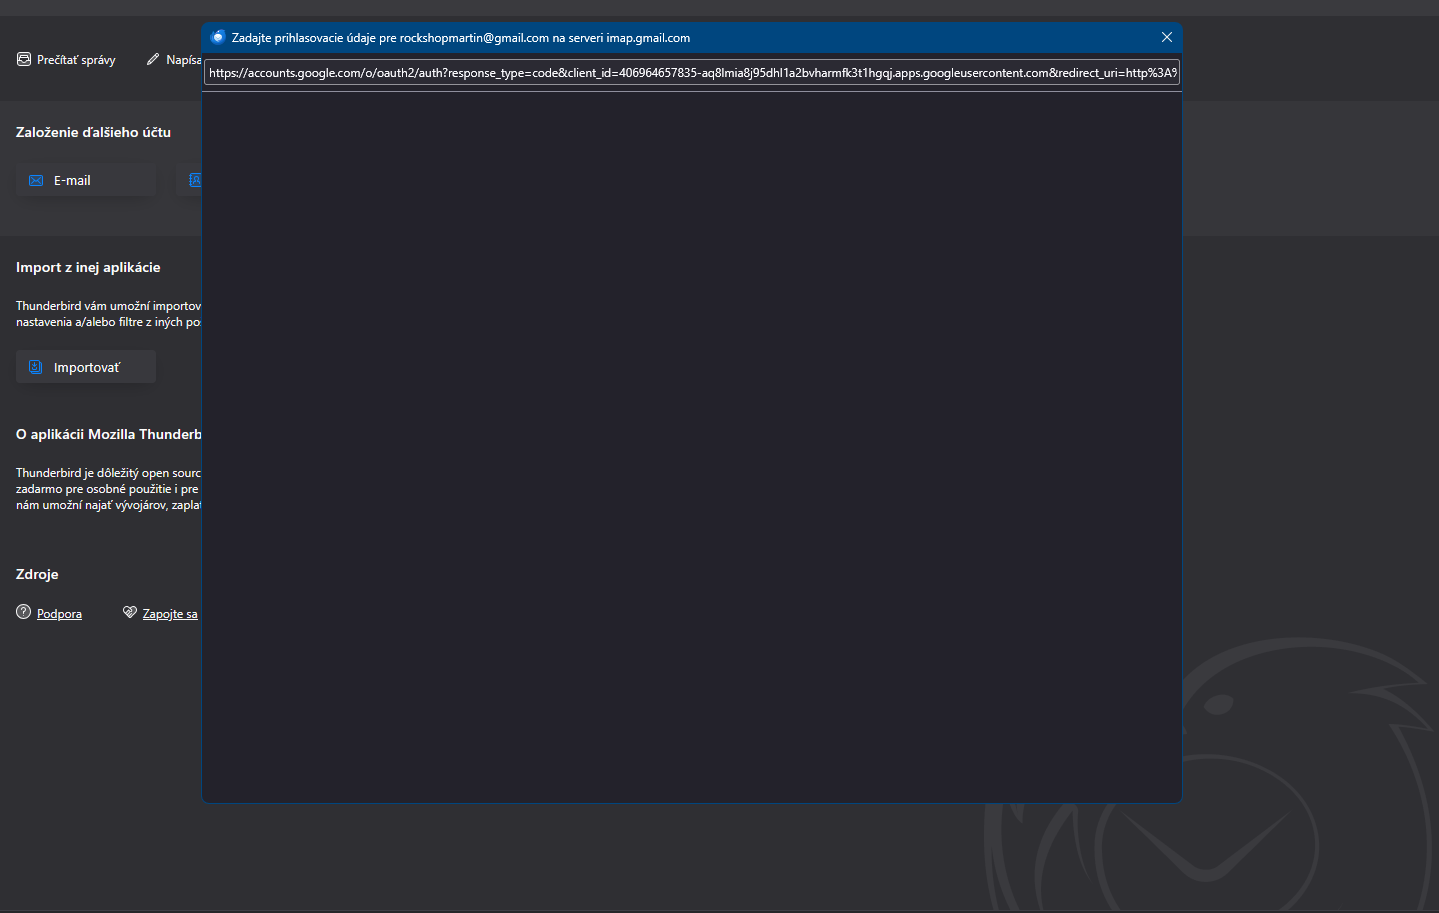This screenshot has height=913, width=1439.
Task: Click the pencil Napísať button
Action: 174,60
